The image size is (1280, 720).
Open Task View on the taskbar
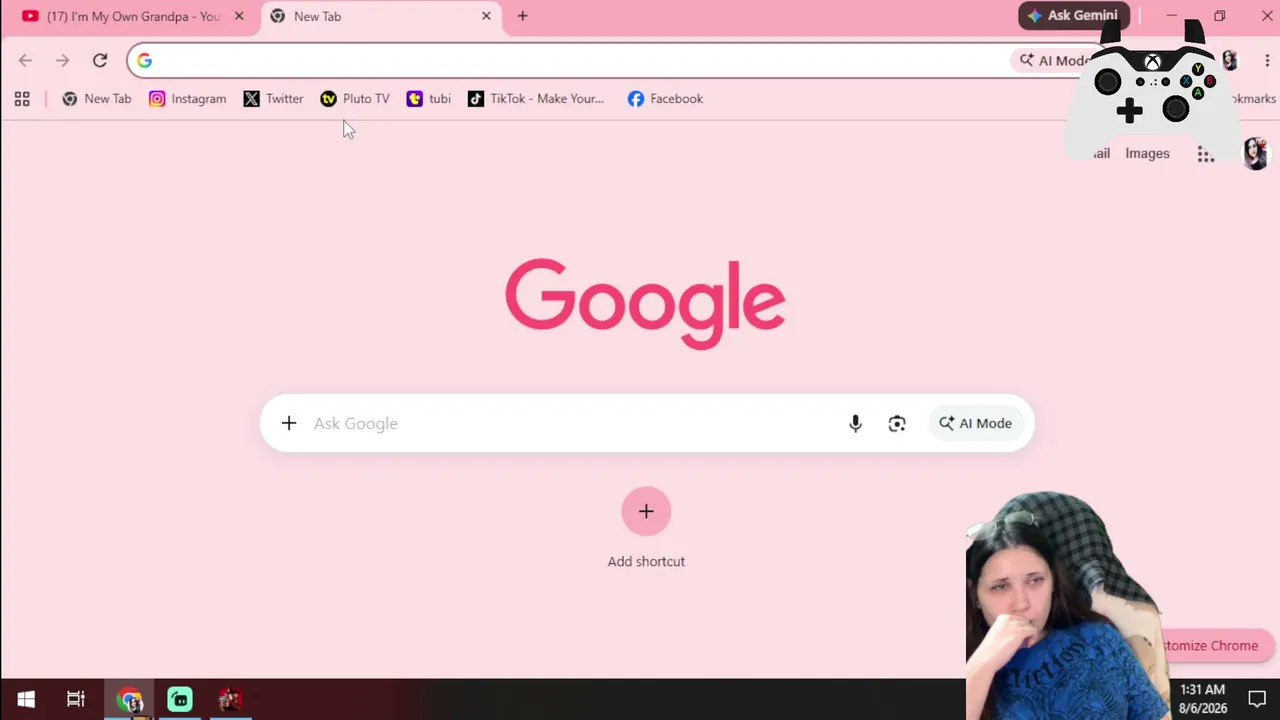76,699
